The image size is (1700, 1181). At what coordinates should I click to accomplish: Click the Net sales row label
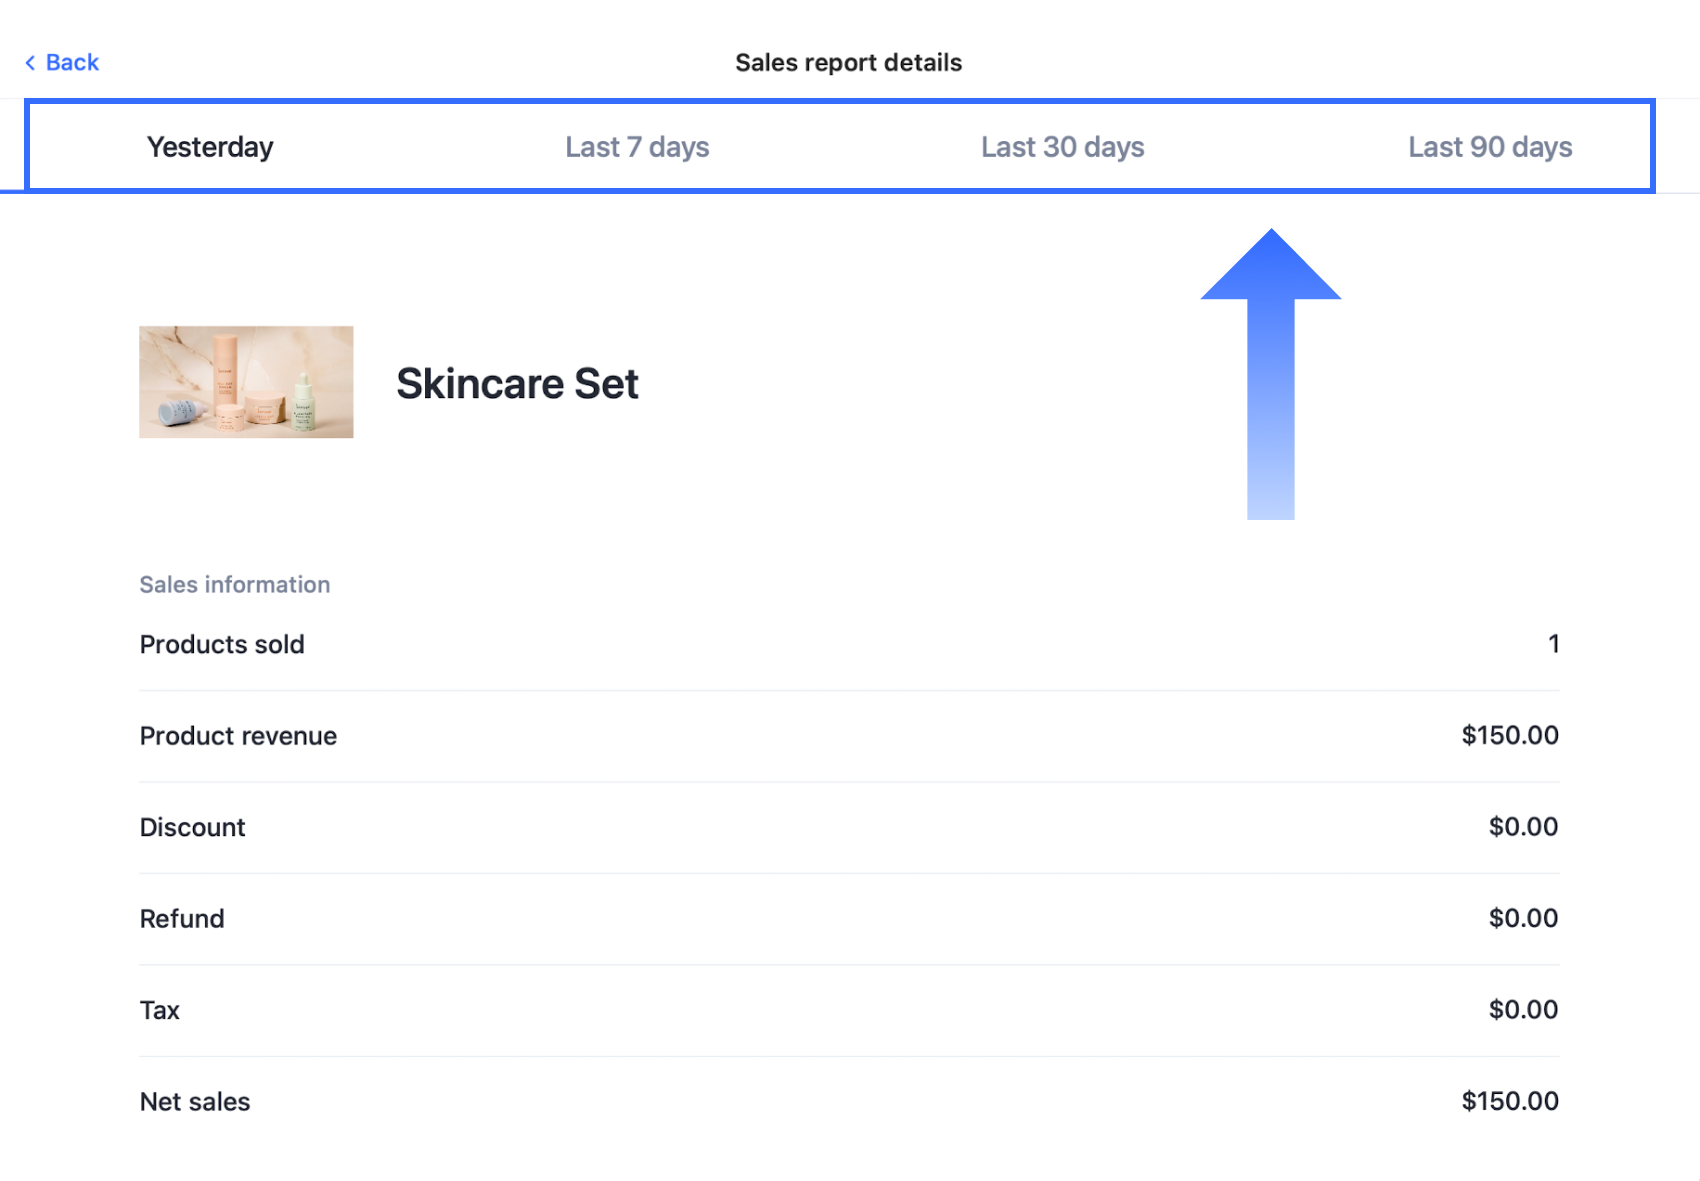[195, 1101]
